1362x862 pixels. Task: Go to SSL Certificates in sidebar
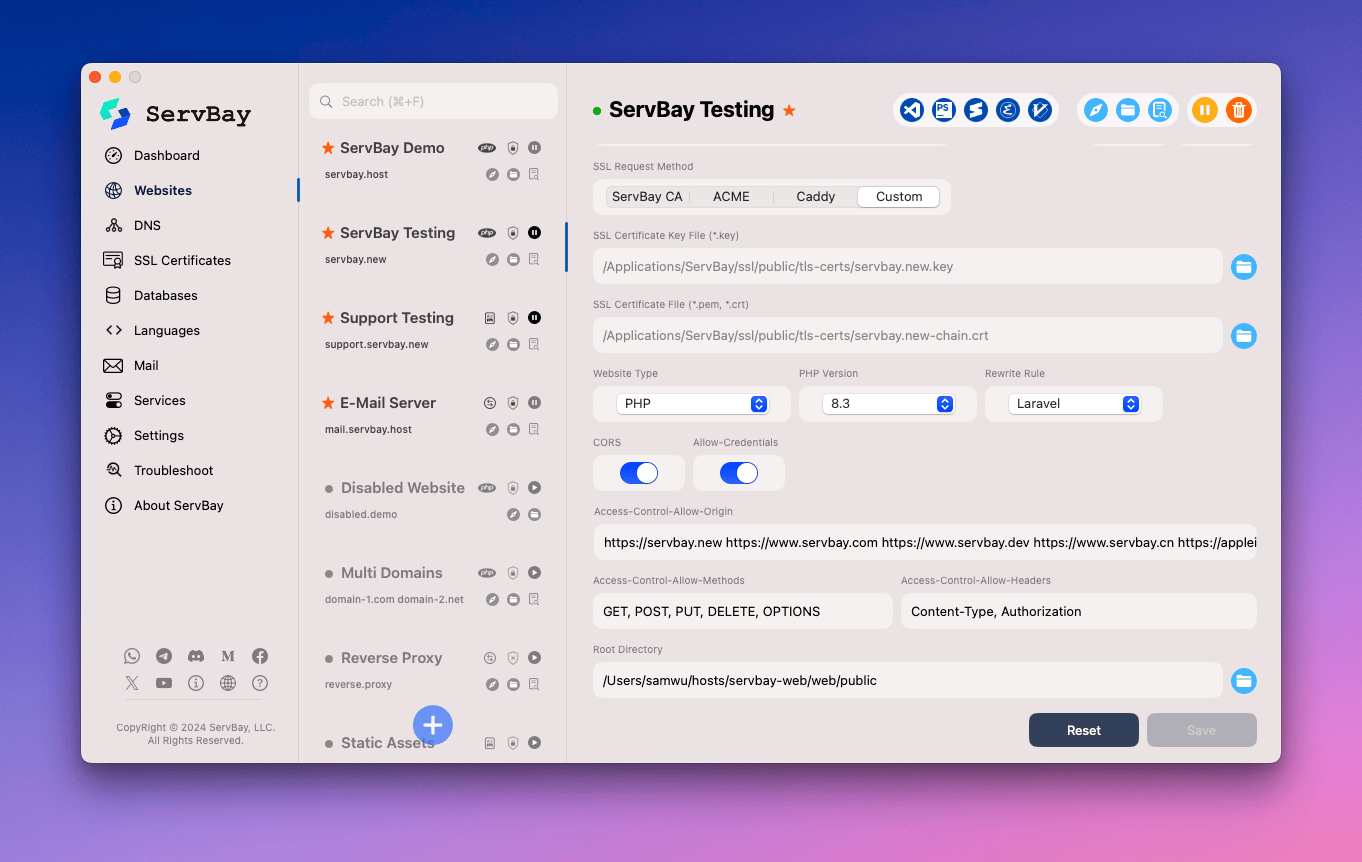click(182, 260)
